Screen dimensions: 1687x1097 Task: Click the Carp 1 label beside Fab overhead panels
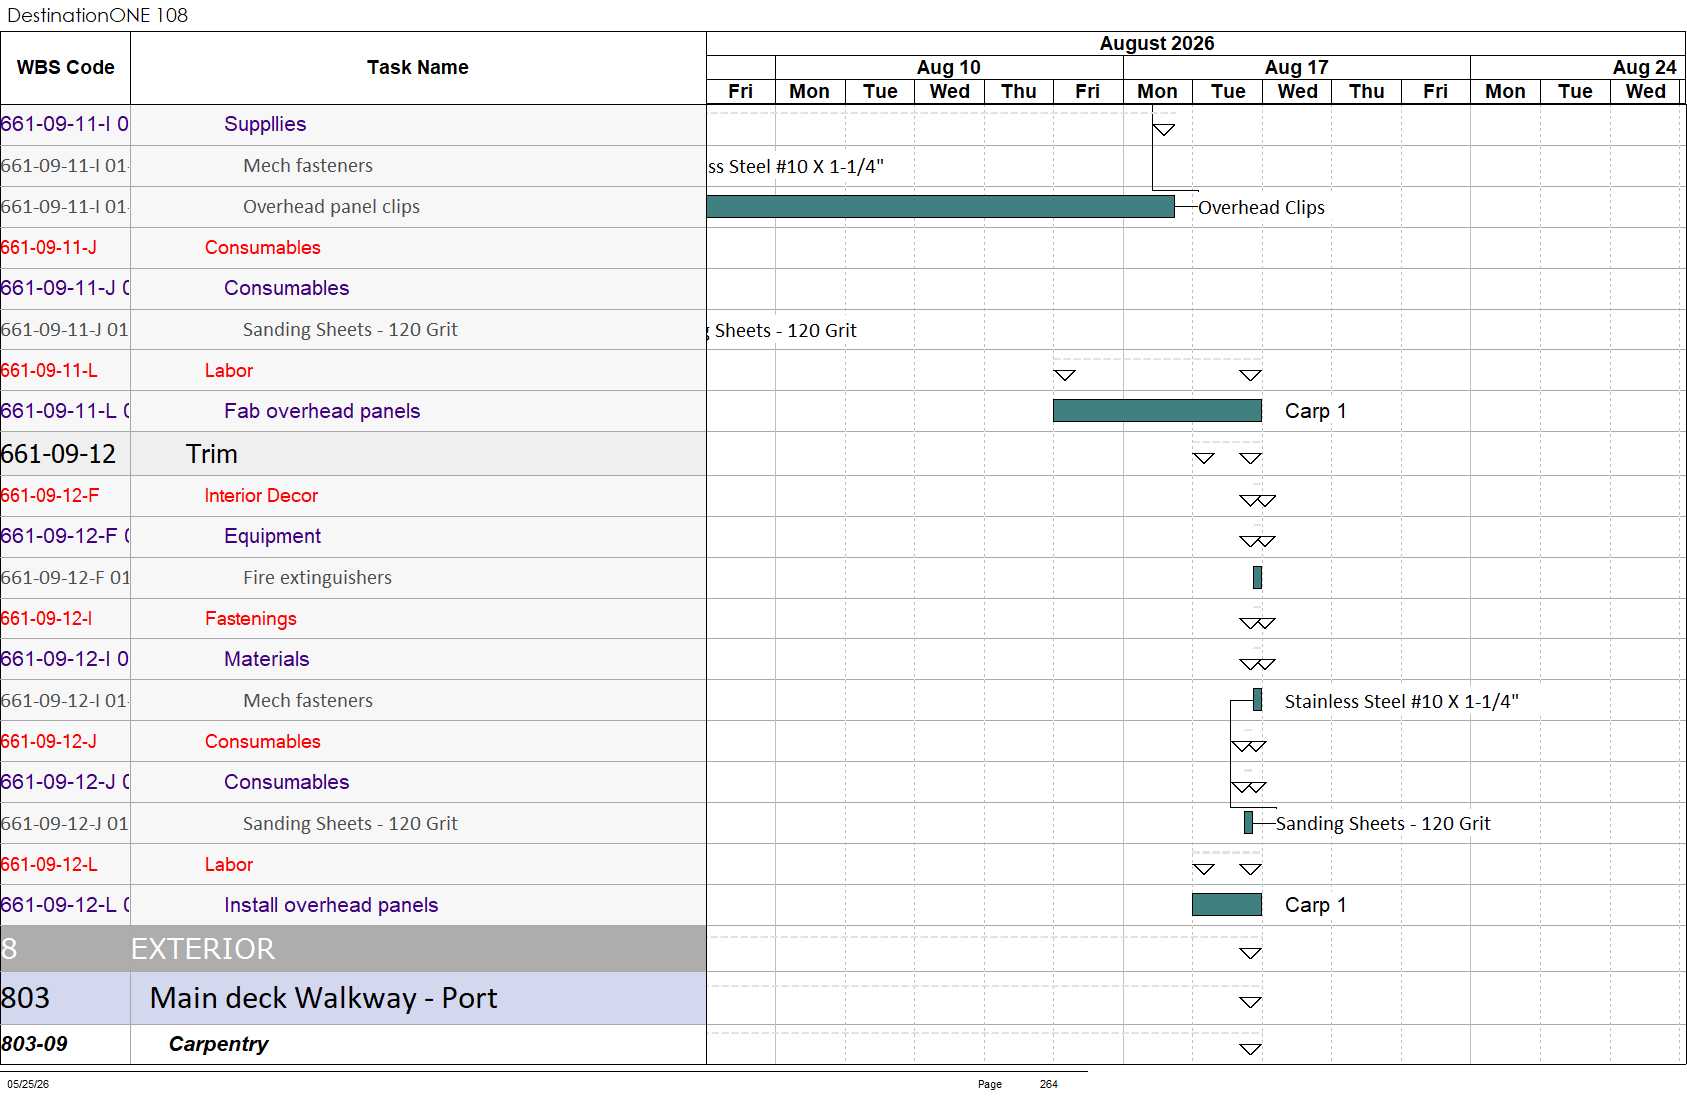click(1316, 411)
